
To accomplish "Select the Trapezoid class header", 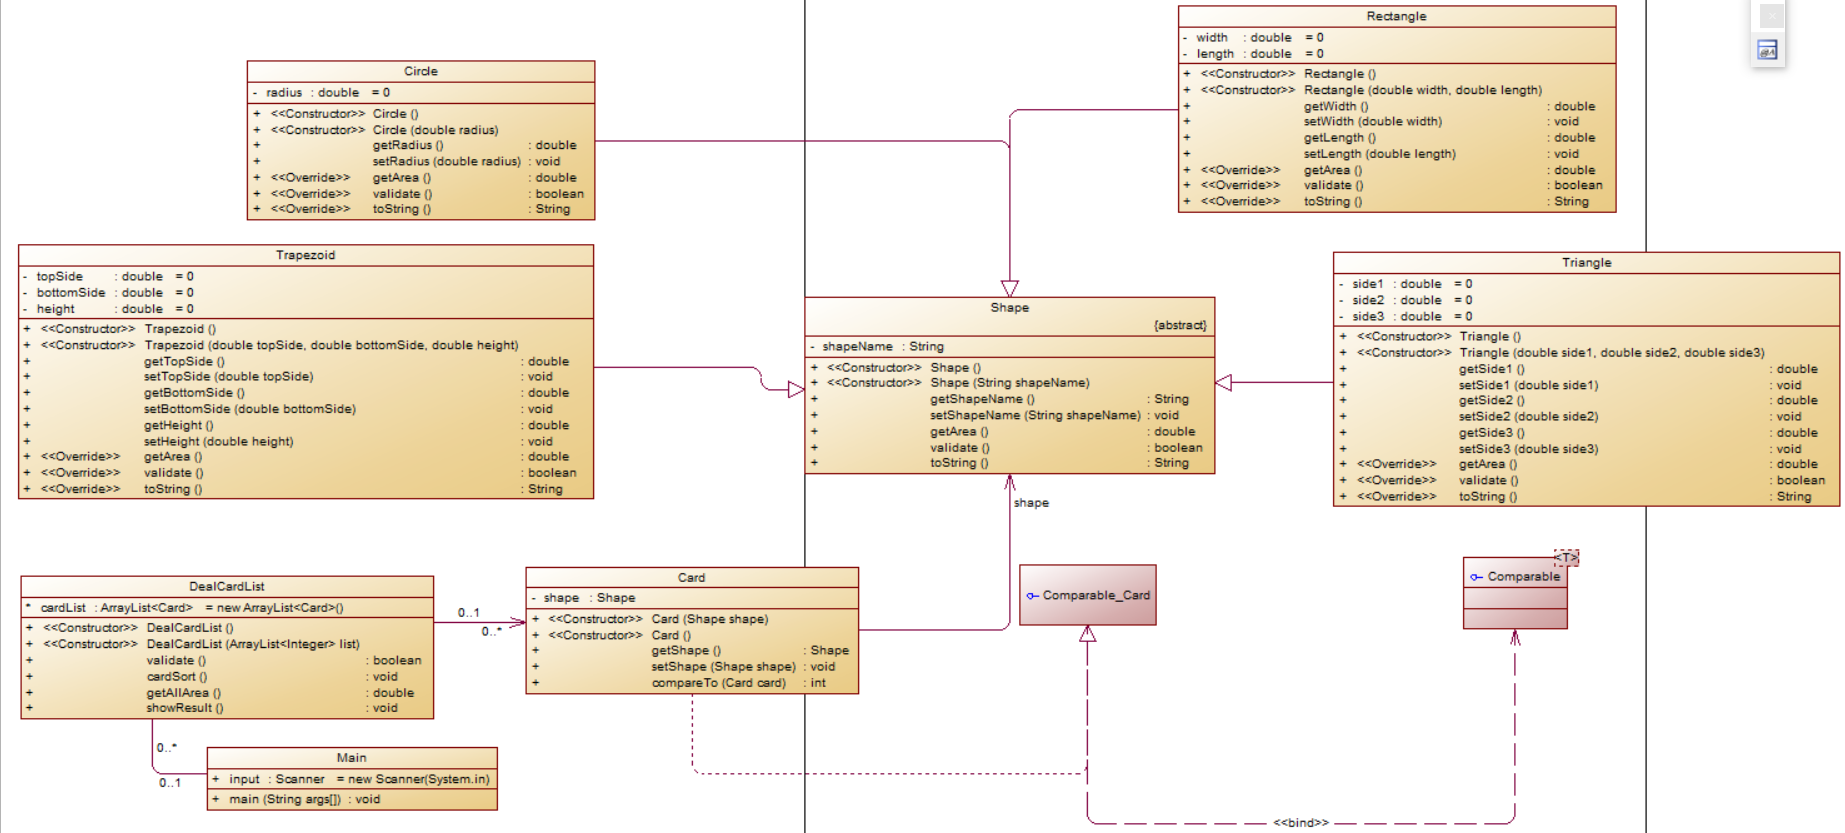I will pos(305,255).
